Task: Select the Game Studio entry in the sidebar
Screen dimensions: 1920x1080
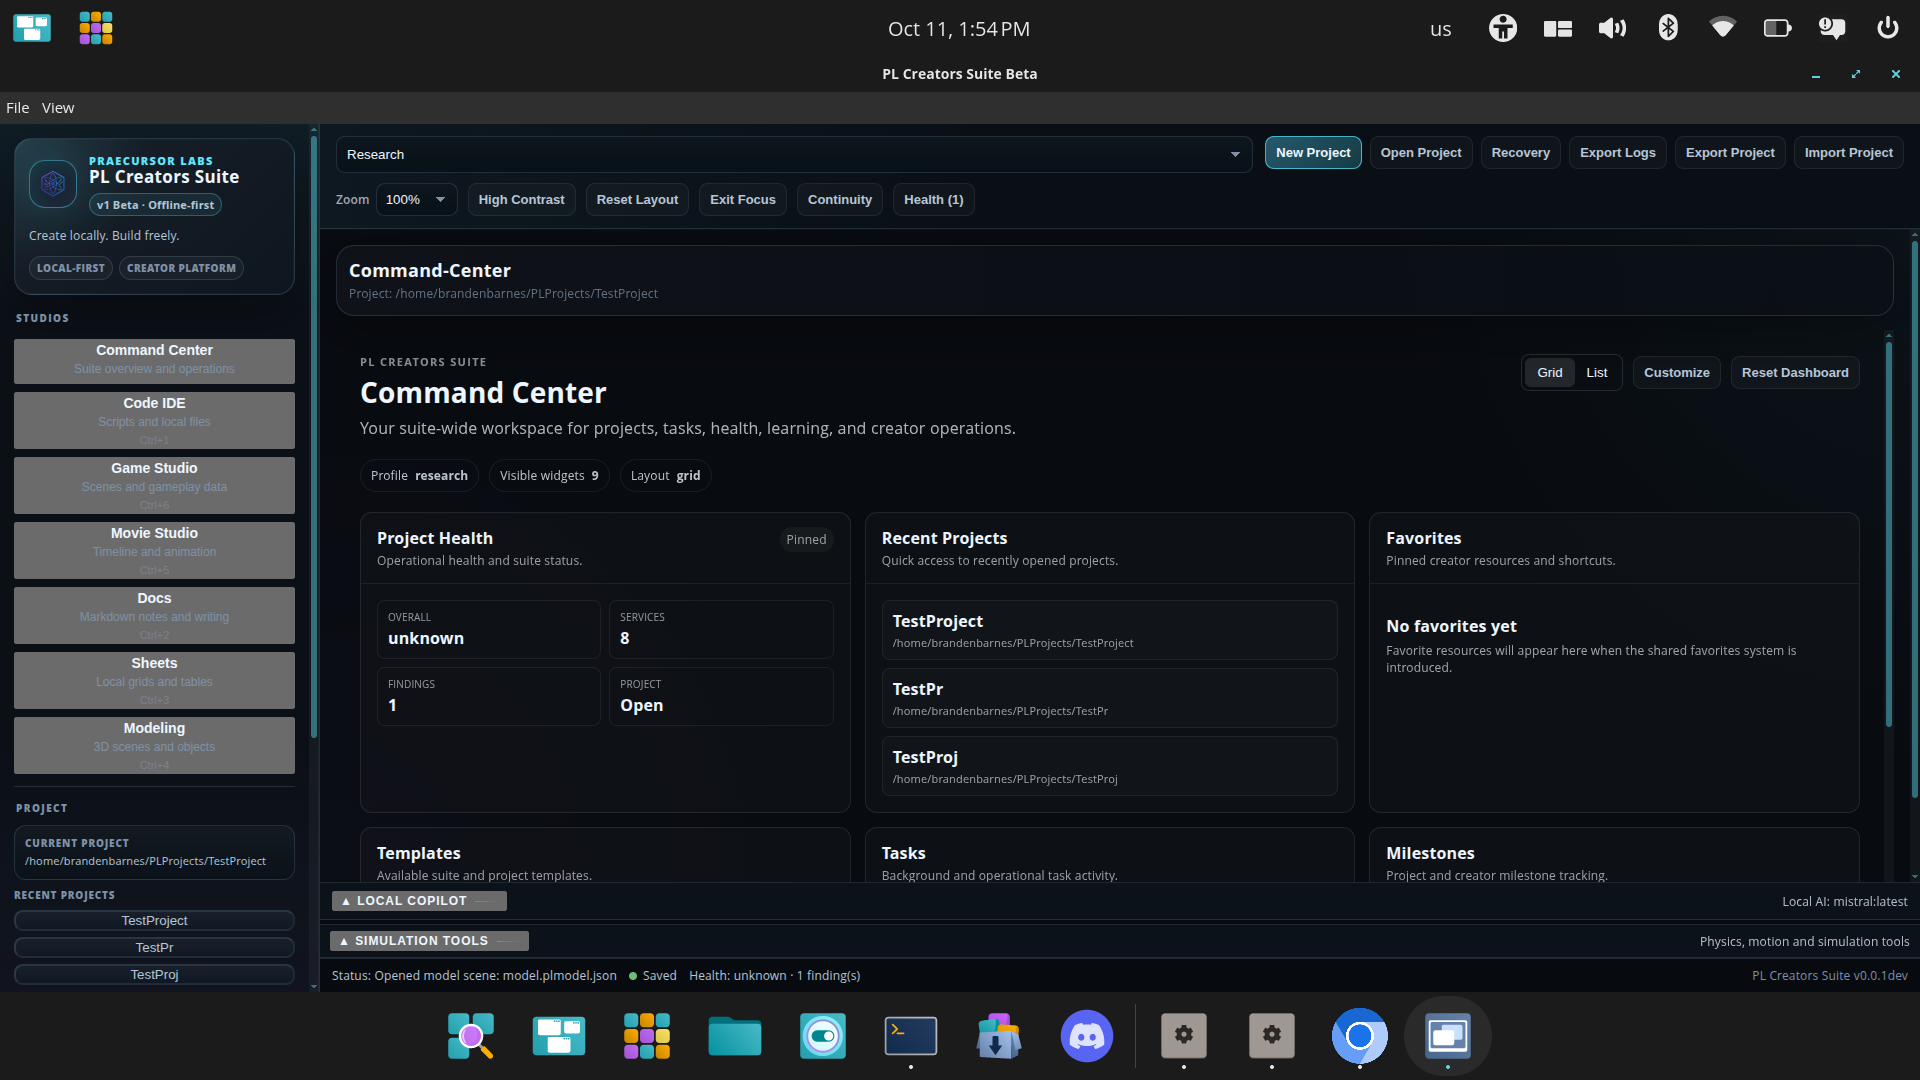Action: 154,485
